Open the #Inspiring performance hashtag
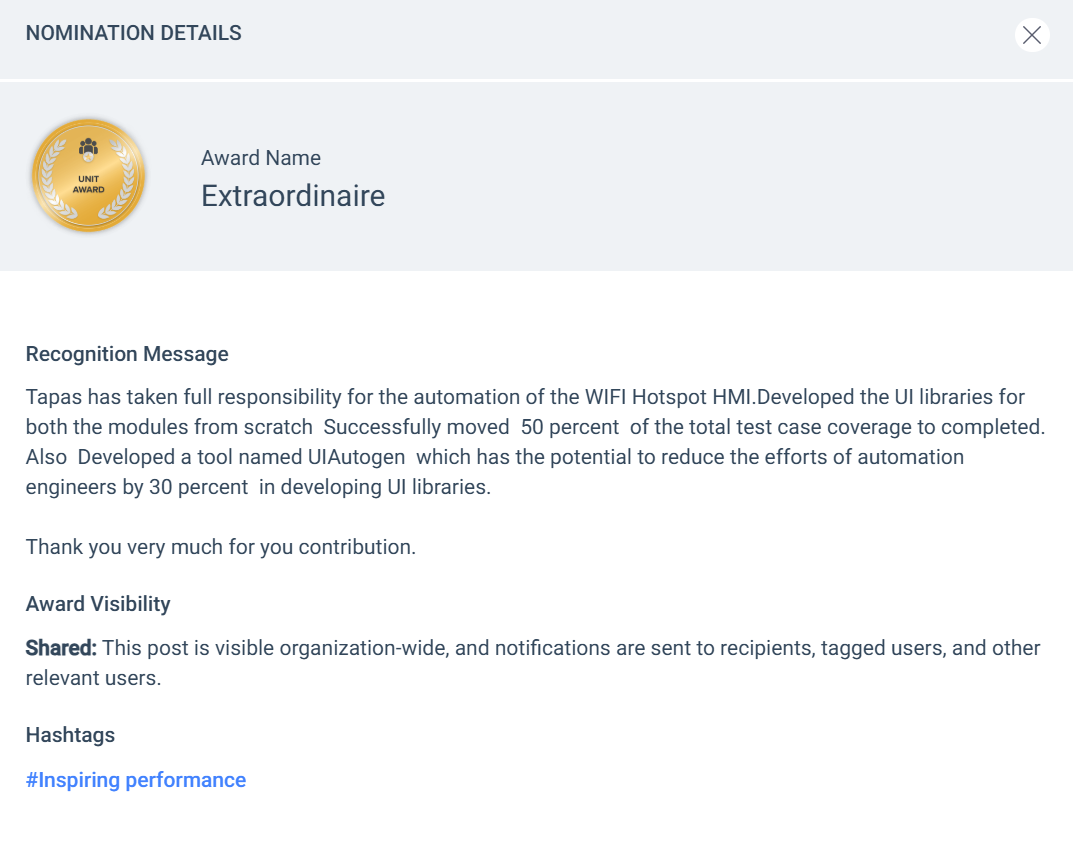The width and height of the screenshot is (1073, 842). click(x=136, y=780)
